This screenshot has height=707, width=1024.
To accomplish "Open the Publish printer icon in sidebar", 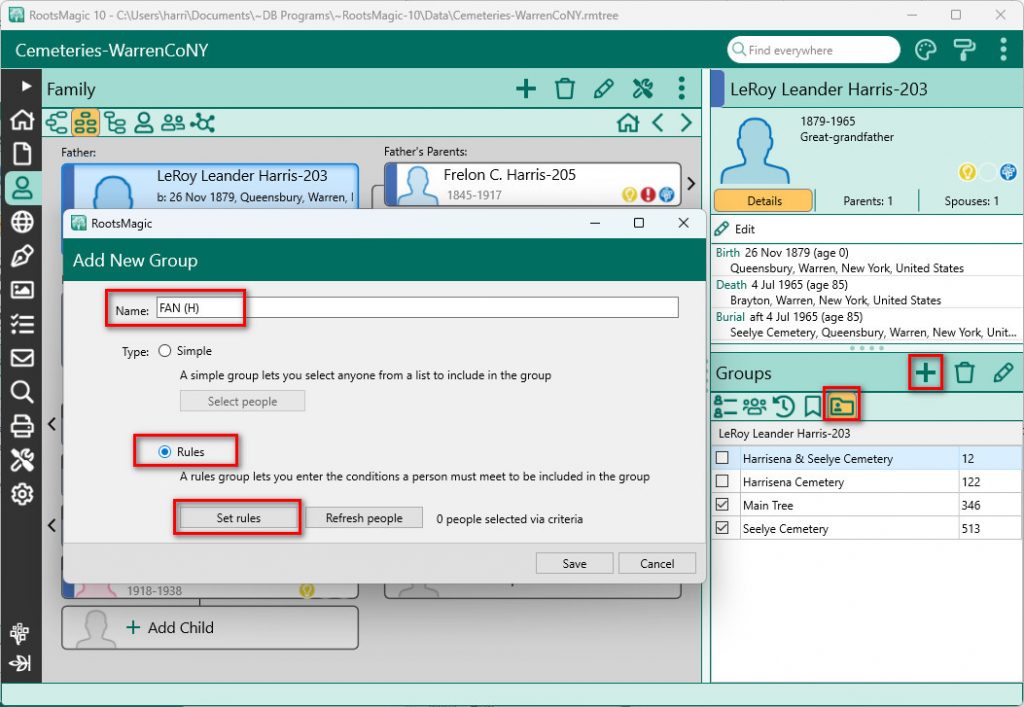I will click(22, 426).
